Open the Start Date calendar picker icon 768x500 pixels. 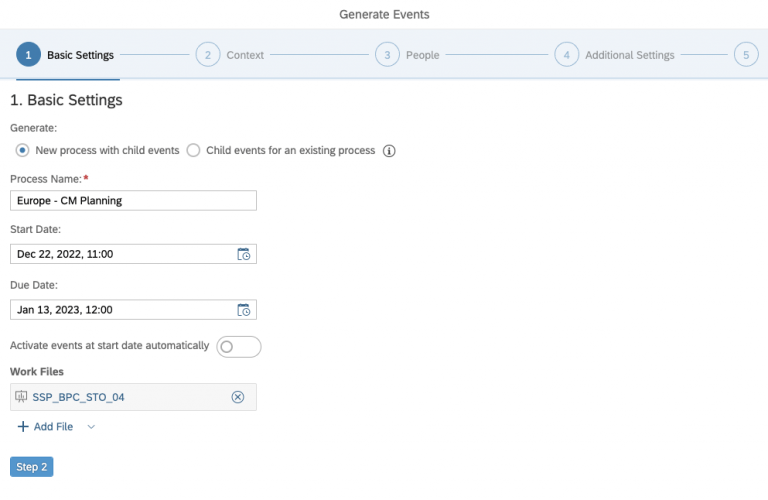tap(243, 254)
